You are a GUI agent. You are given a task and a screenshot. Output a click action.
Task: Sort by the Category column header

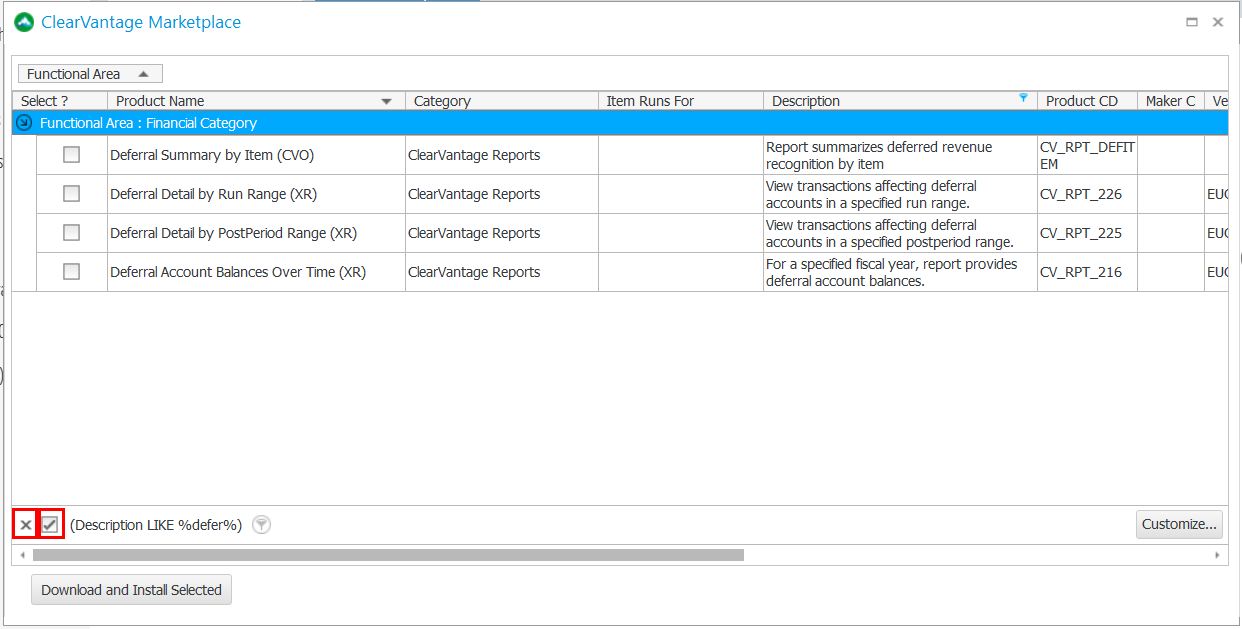point(502,101)
